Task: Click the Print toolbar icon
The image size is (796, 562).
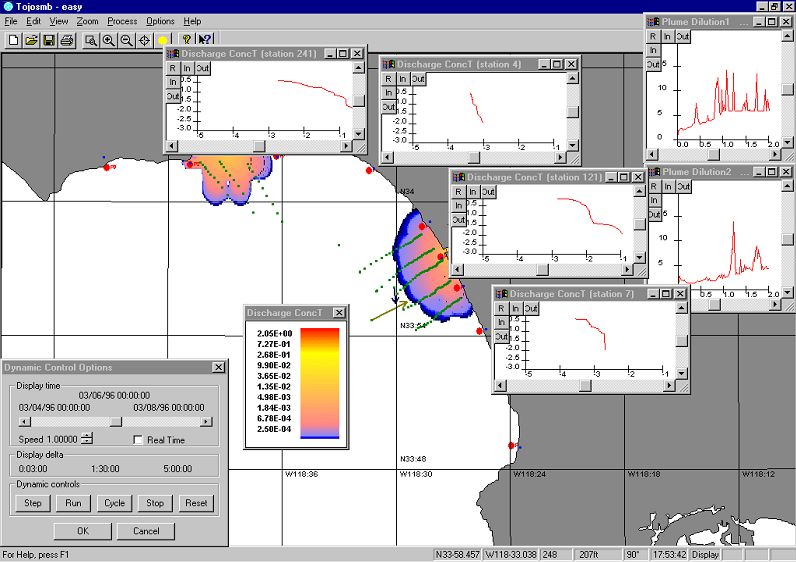Action: point(66,40)
